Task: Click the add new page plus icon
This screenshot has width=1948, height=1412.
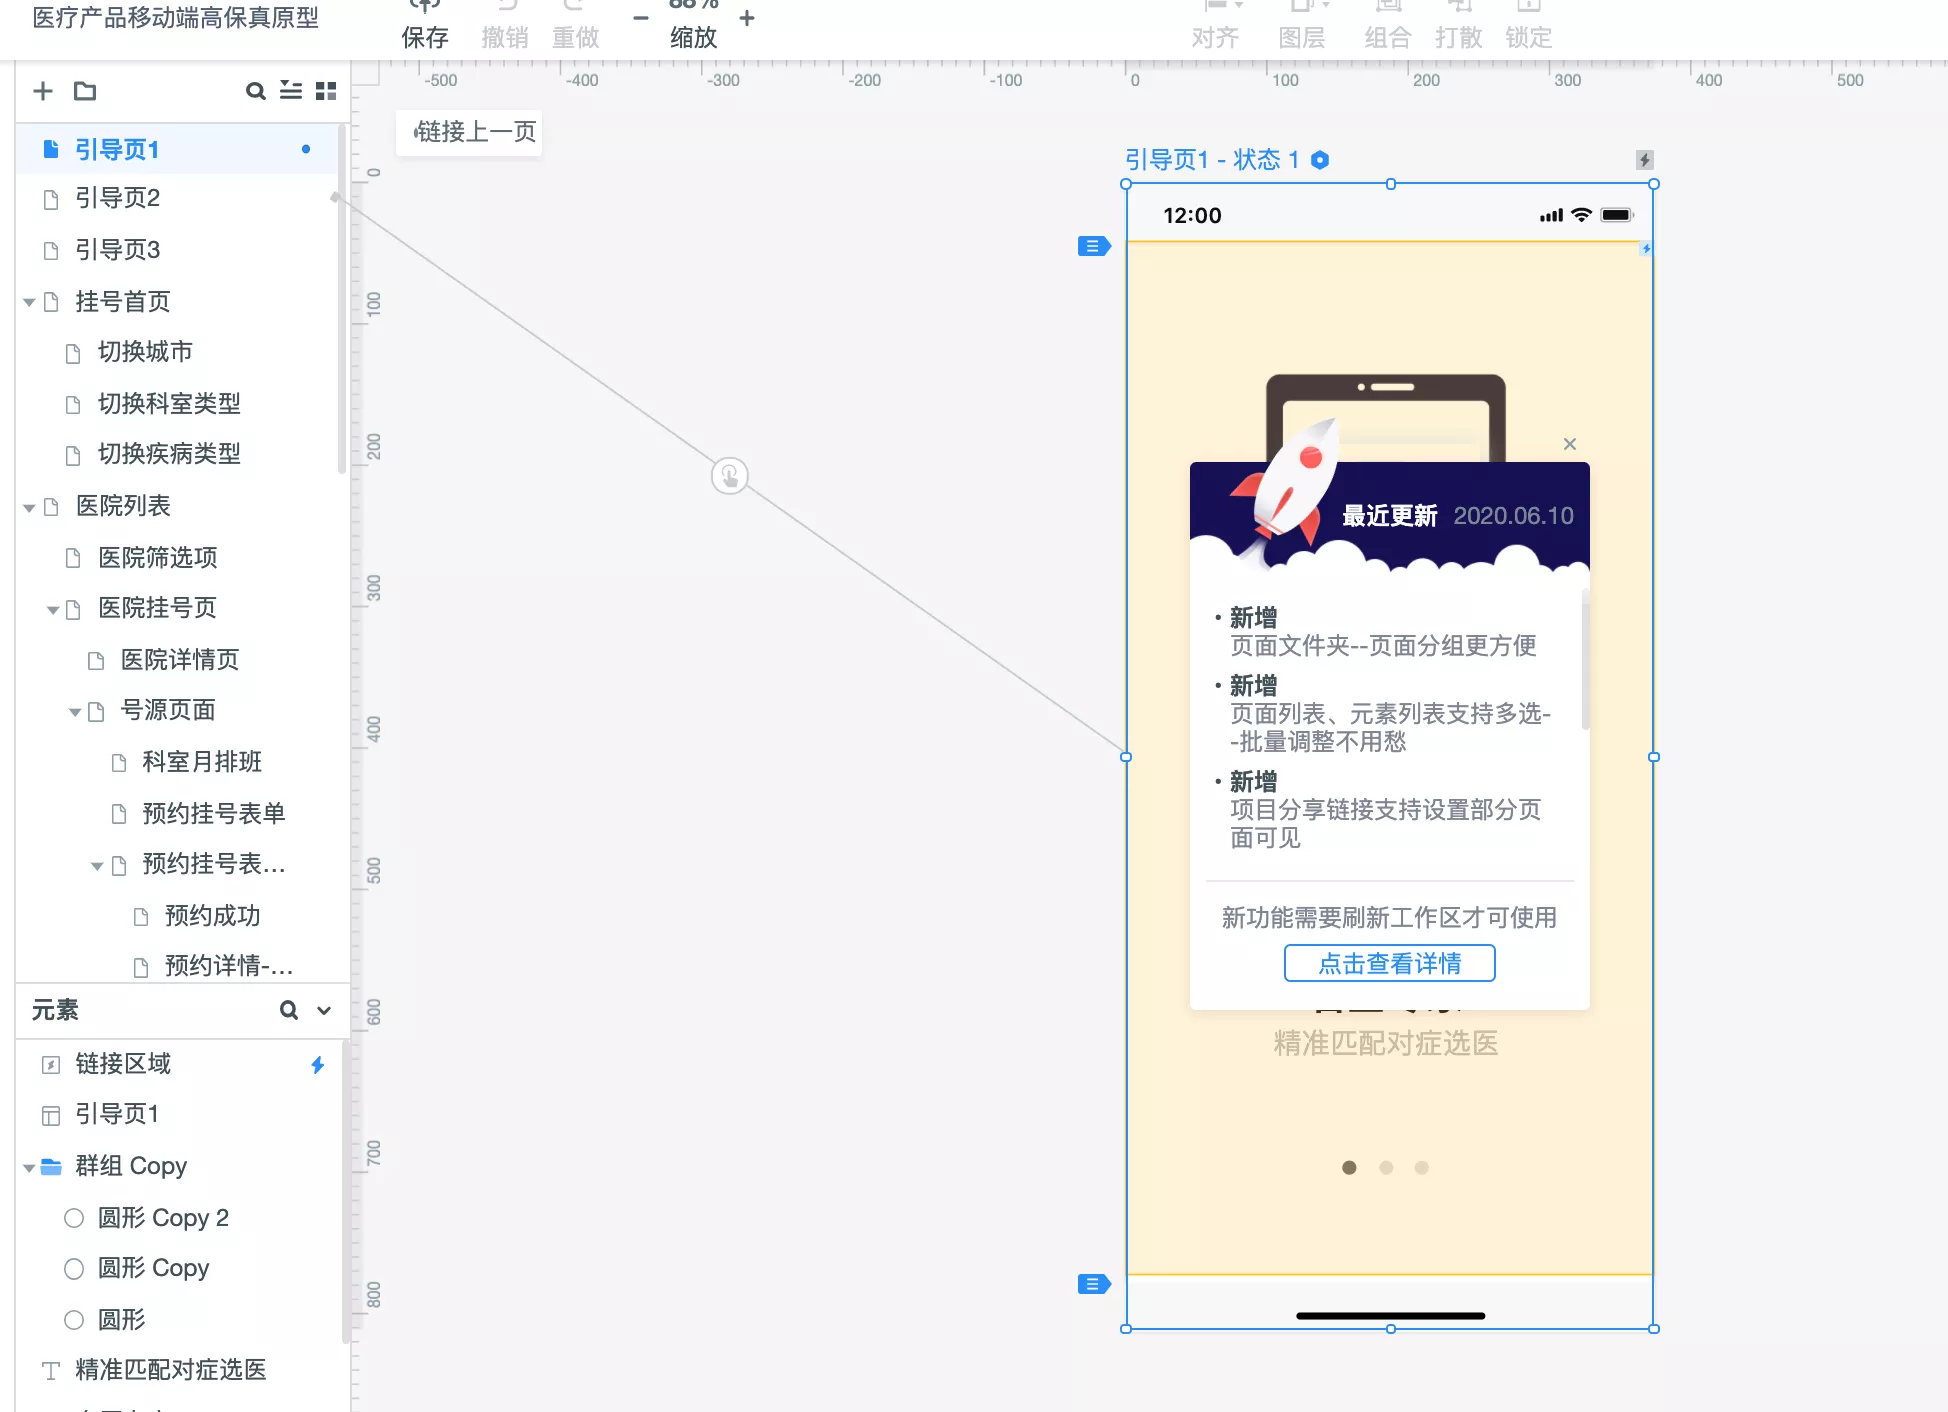Action: [42, 91]
